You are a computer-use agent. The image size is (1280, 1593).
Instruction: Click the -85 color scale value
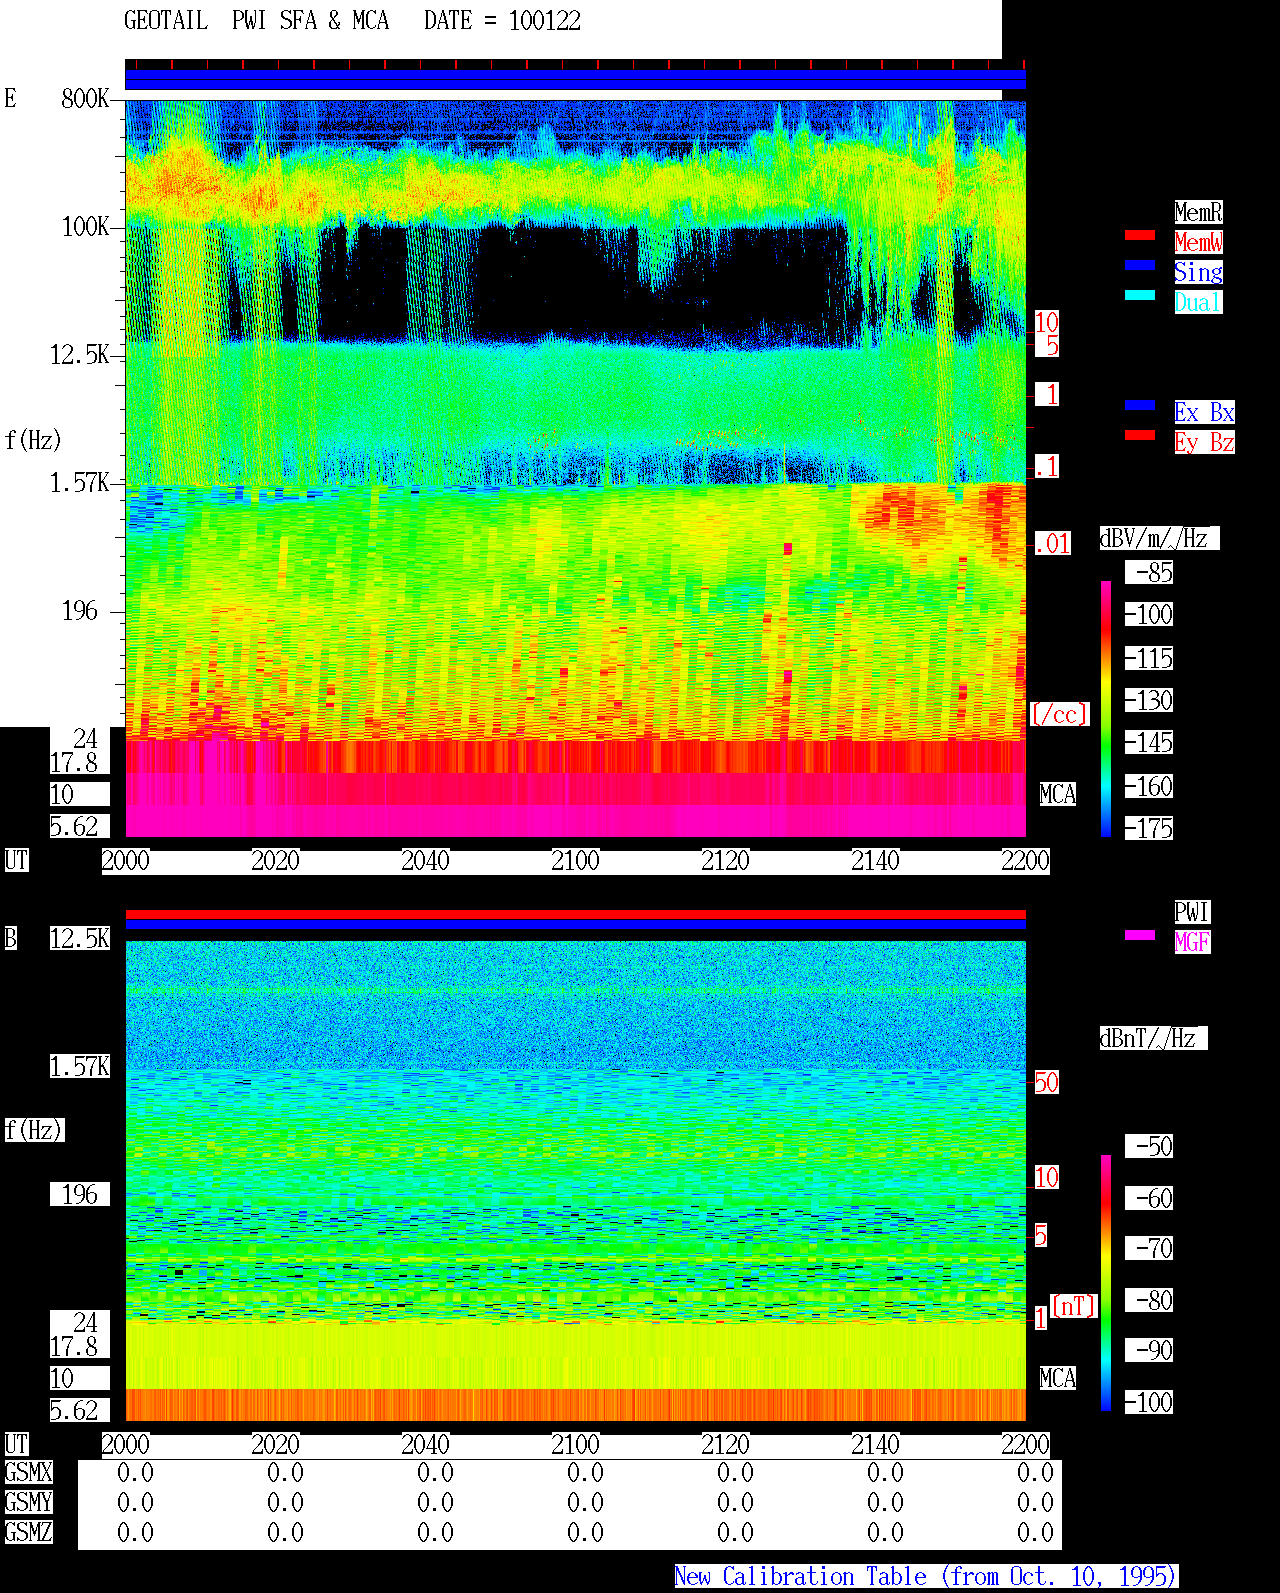(1149, 573)
